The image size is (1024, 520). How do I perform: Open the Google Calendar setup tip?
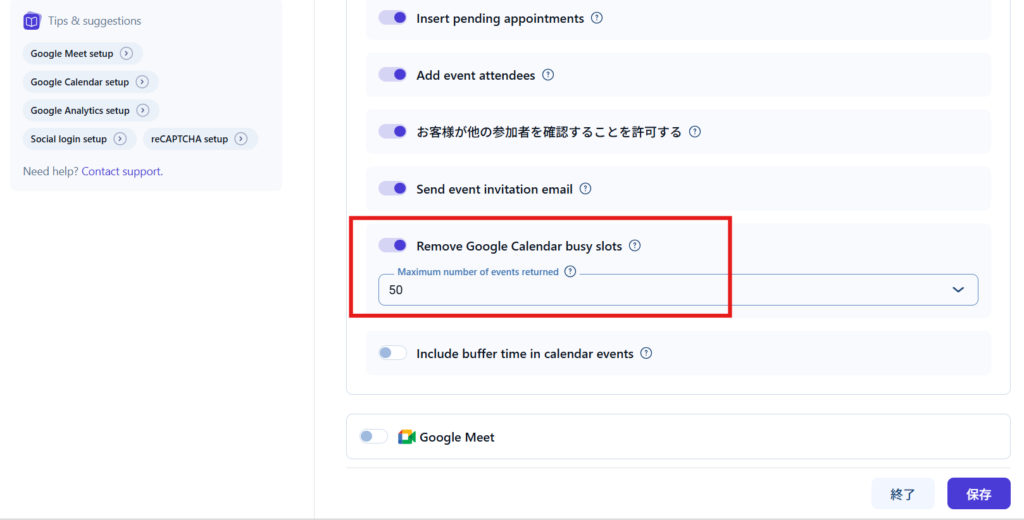89,82
